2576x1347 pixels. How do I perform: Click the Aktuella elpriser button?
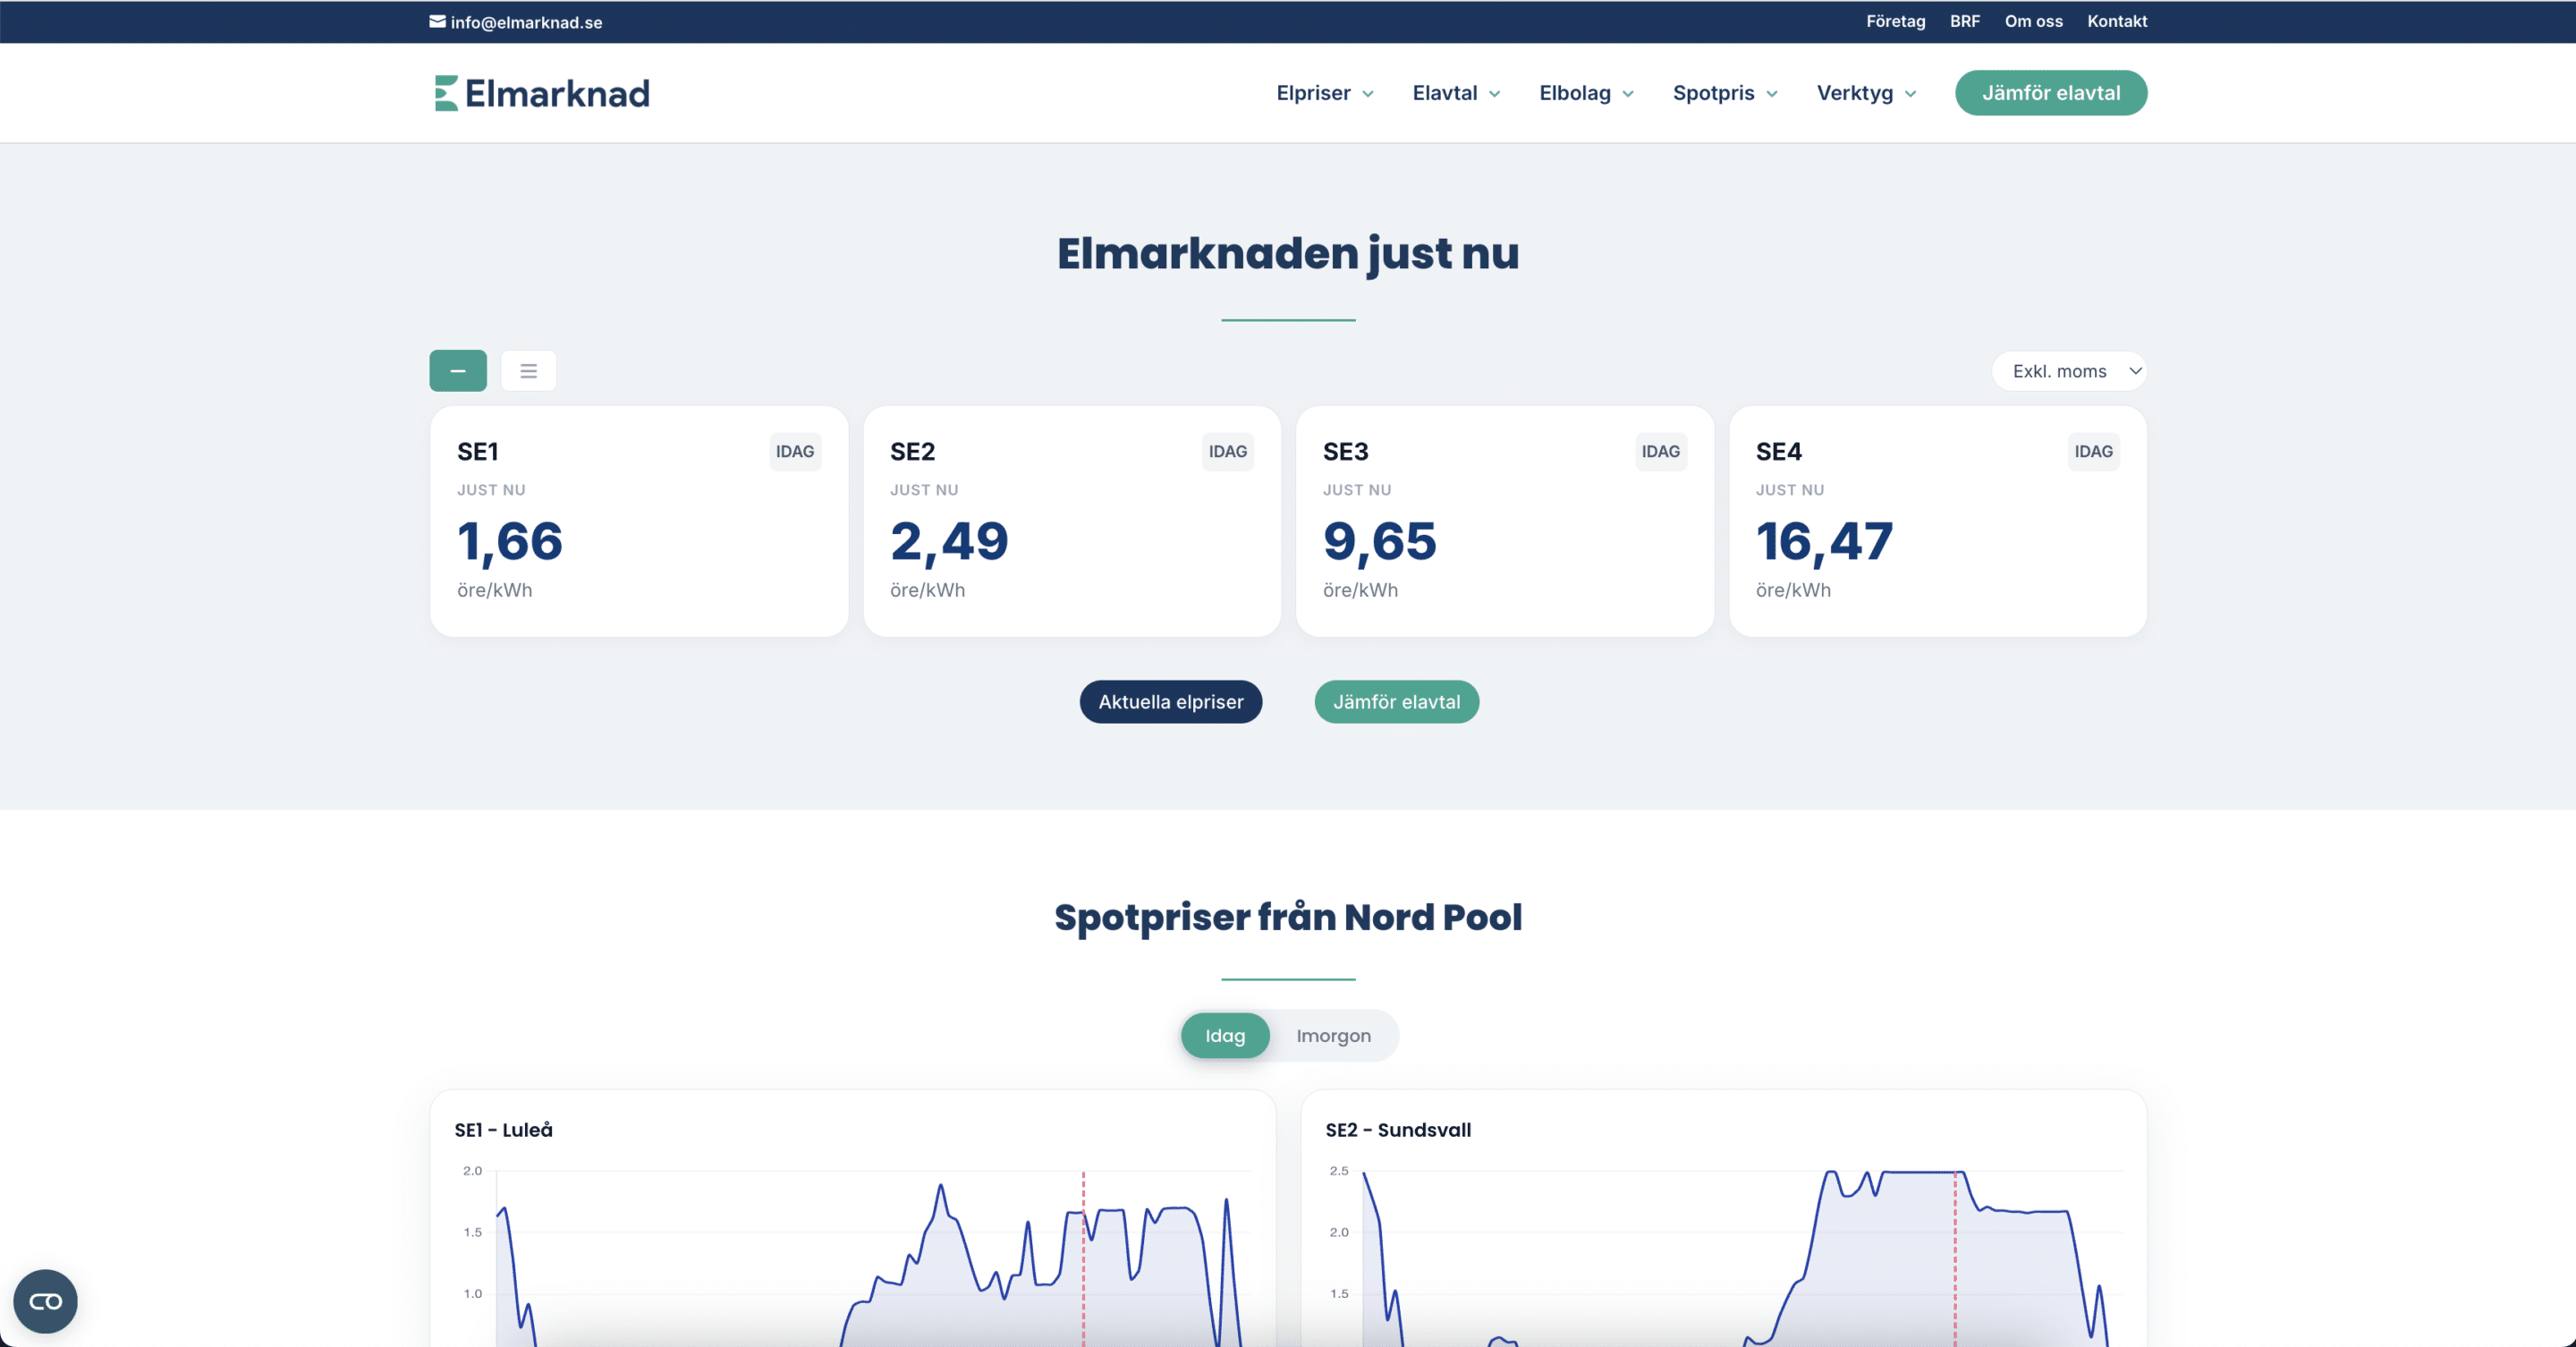coord(1170,701)
